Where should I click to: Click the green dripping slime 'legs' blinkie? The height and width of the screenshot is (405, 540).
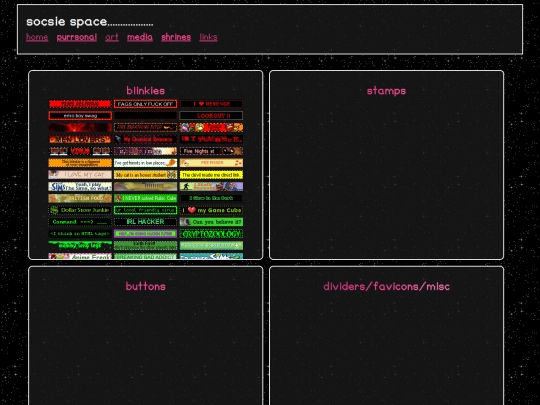pos(80,246)
